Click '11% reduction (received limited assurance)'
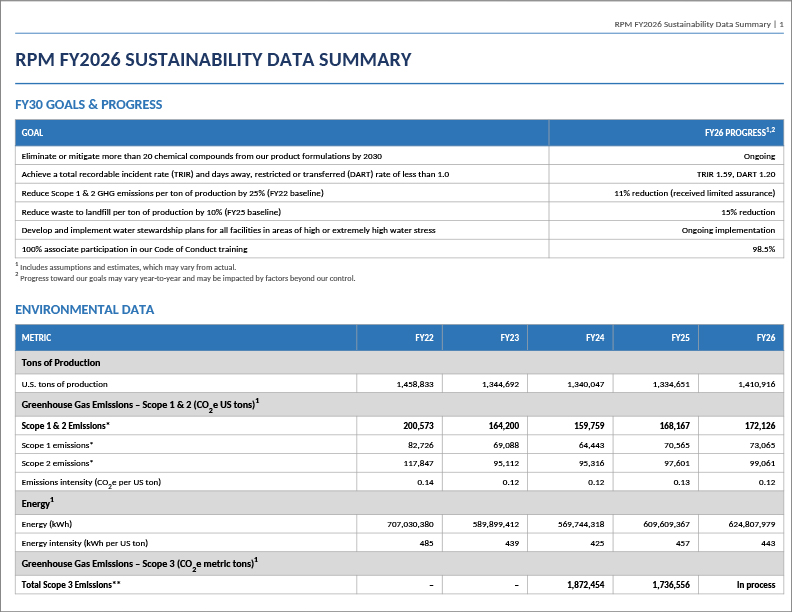792x612 pixels. 695,193
